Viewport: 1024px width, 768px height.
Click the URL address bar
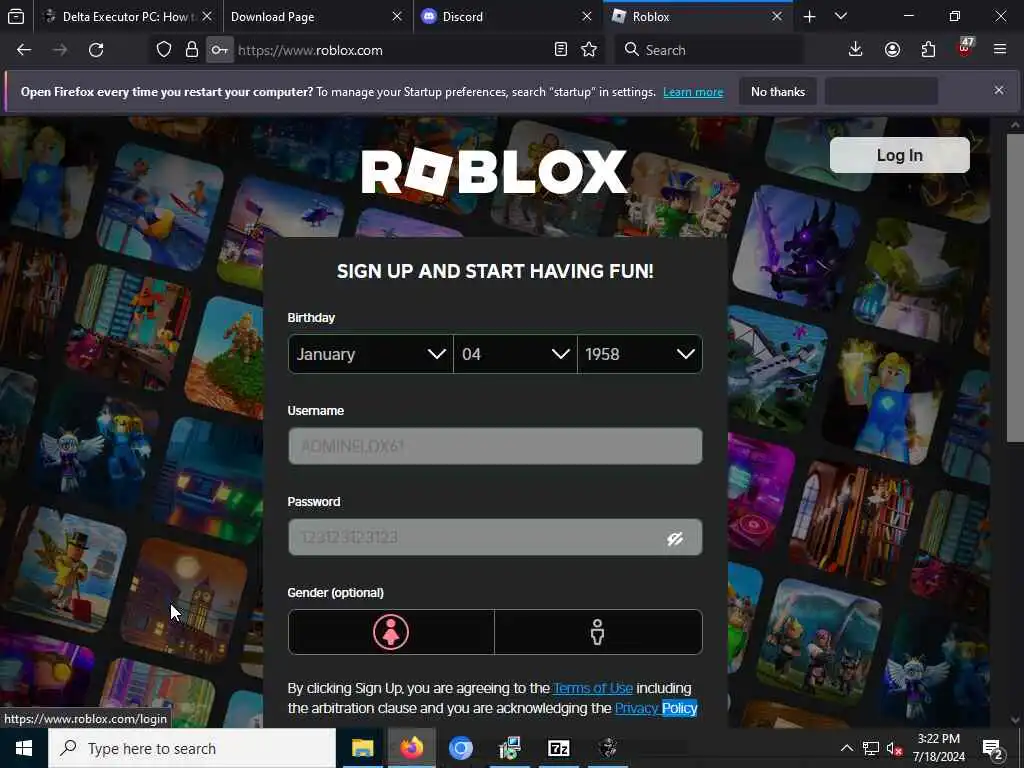click(x=392, y=50)
